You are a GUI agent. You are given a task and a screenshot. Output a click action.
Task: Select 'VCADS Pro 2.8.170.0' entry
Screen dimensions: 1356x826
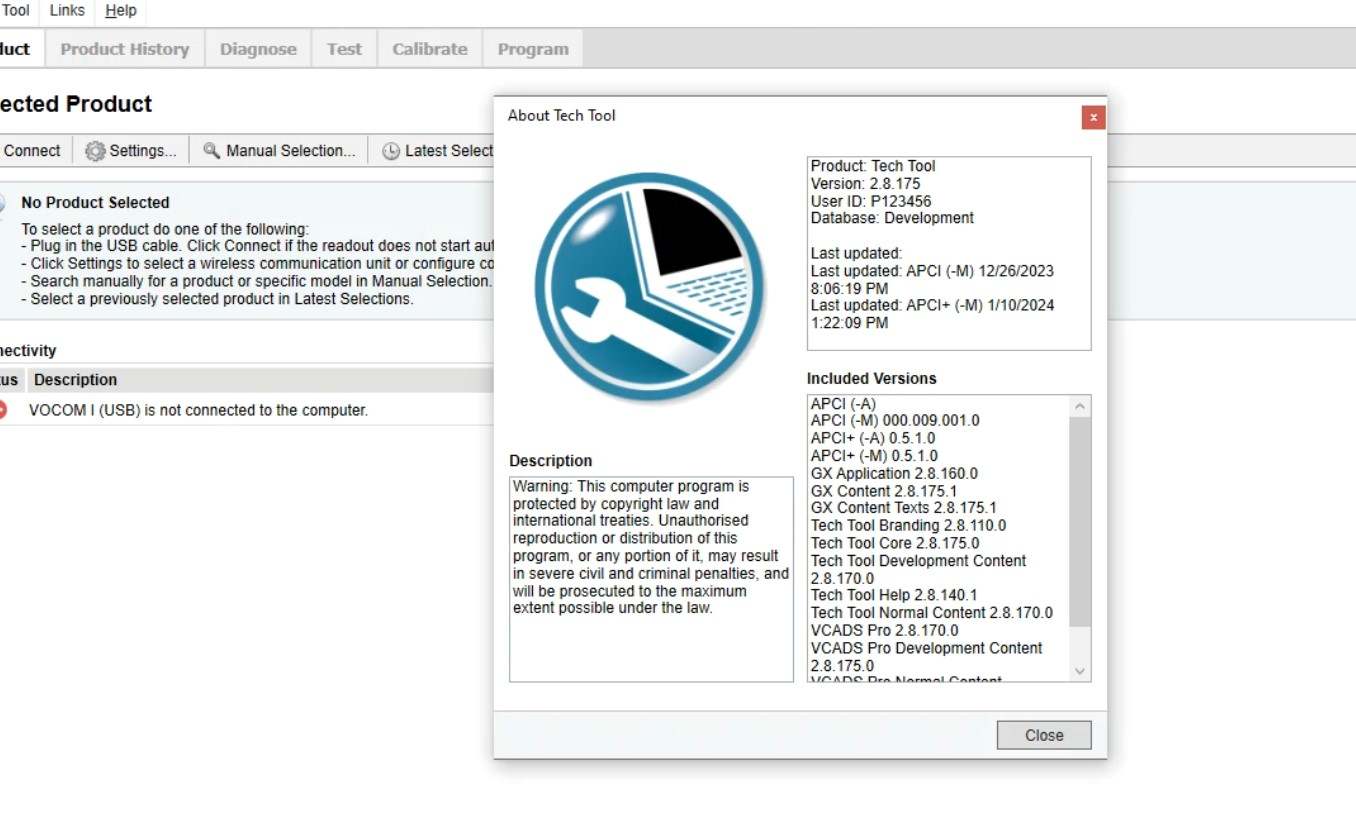(884, 630)
